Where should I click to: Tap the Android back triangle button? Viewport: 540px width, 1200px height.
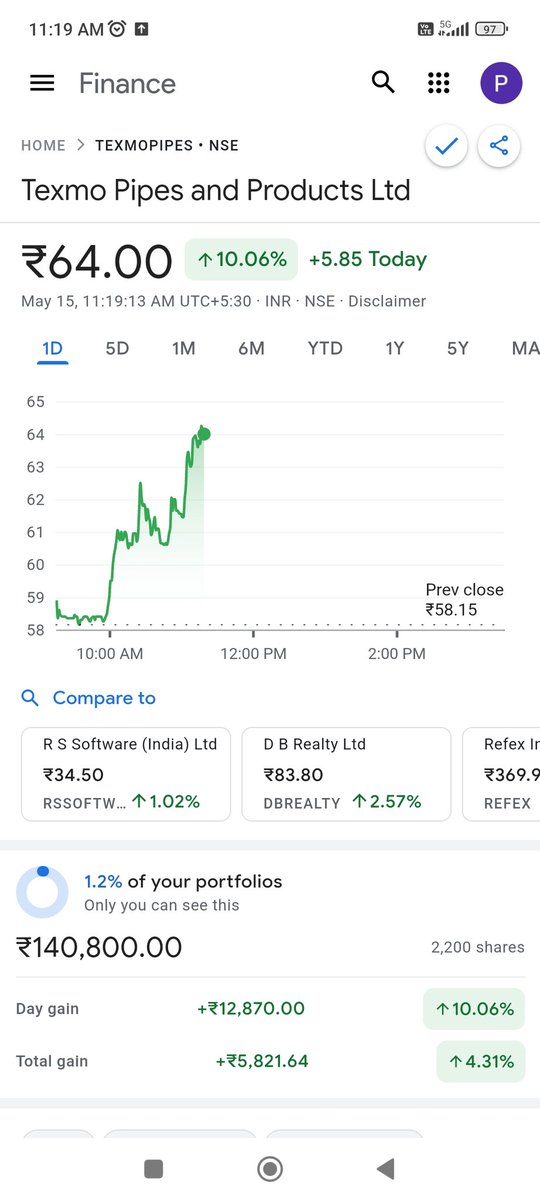tap(385, 1168)
